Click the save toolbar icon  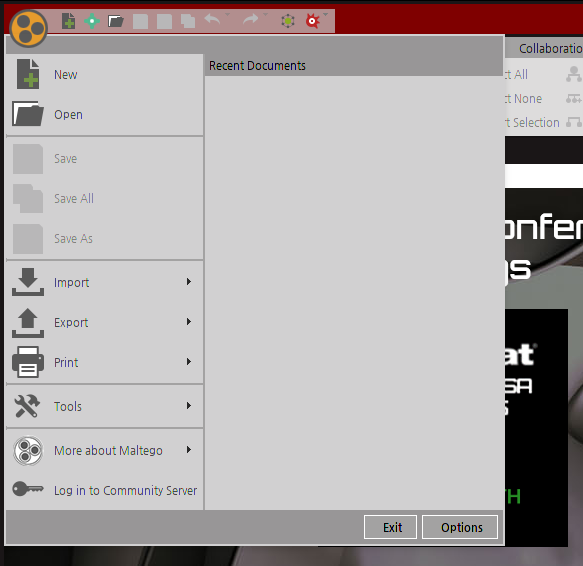coord(141,21)
